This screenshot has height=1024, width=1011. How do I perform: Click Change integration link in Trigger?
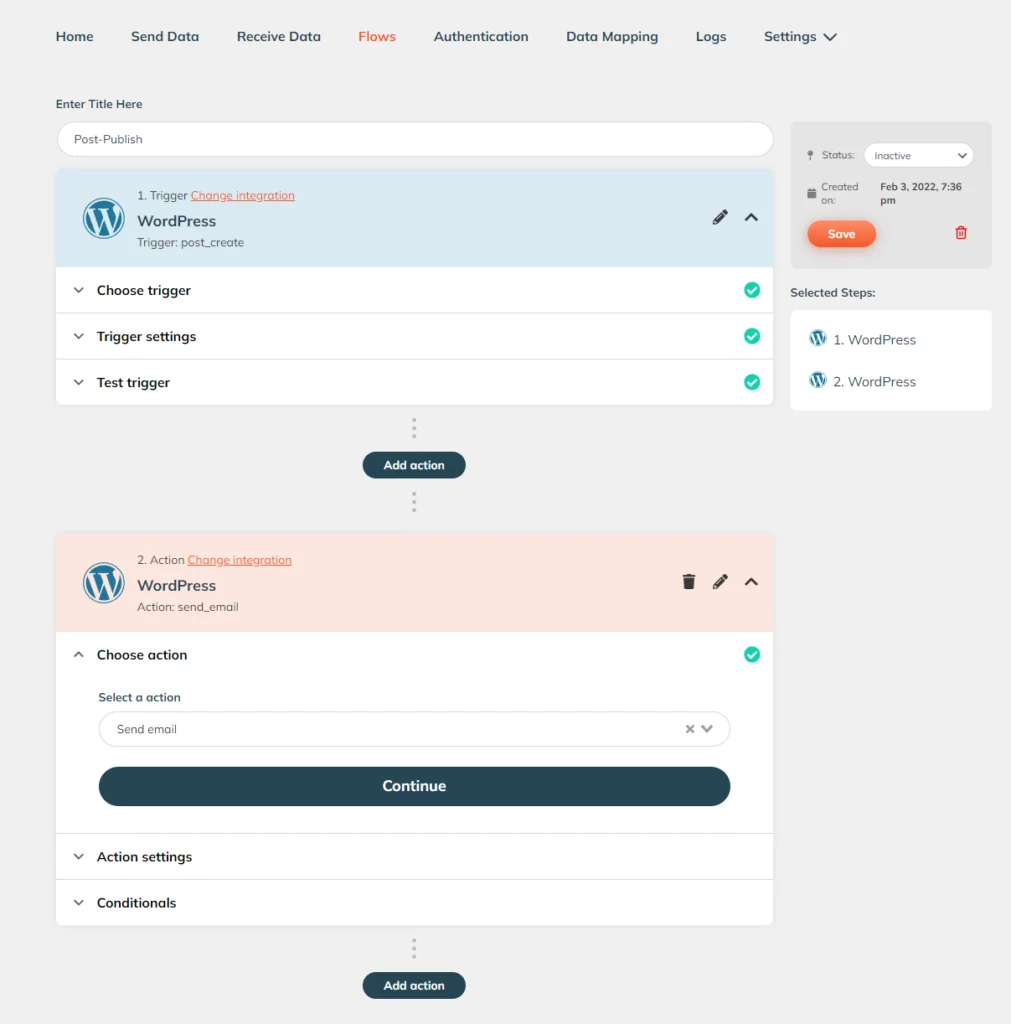pos(242,195)
